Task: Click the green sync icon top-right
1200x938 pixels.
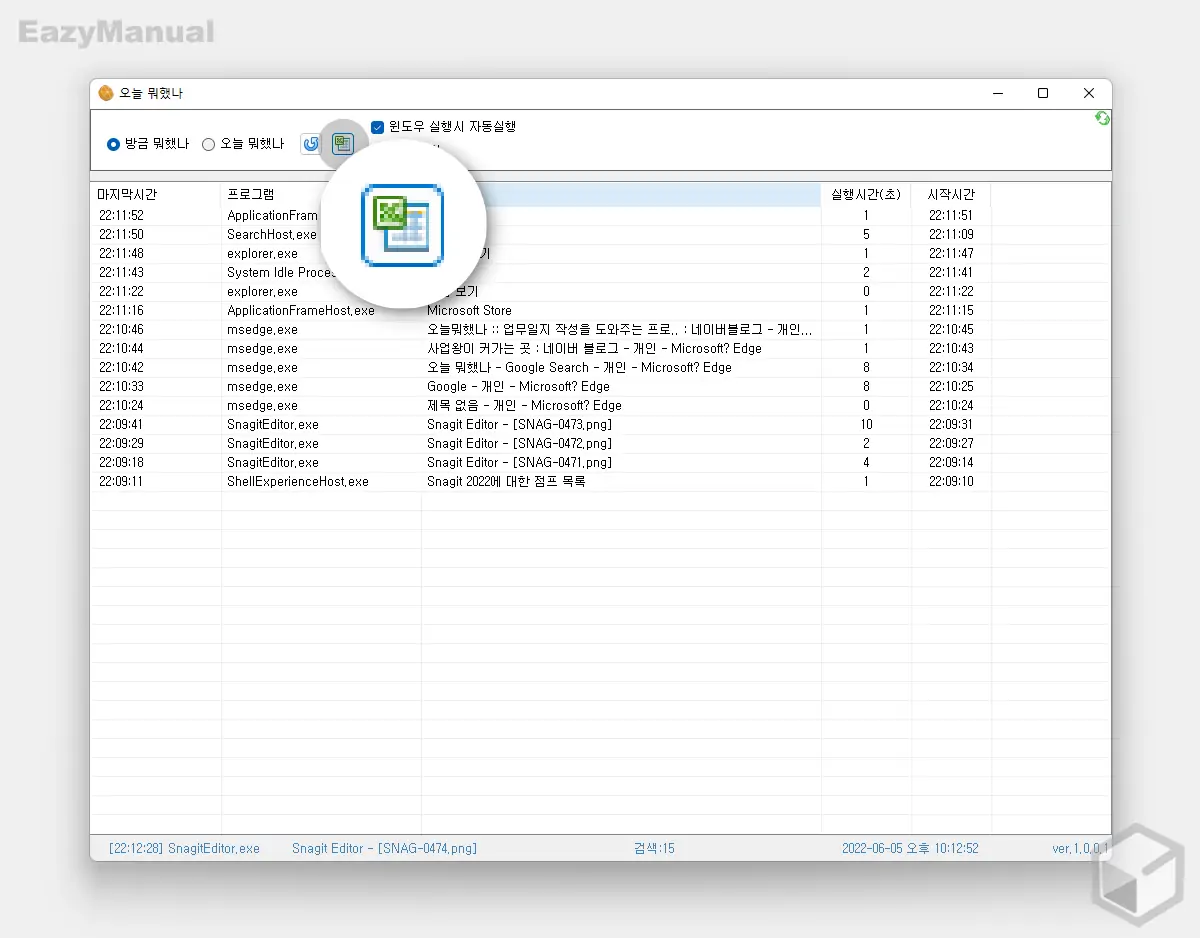Action: point(1102,118)
